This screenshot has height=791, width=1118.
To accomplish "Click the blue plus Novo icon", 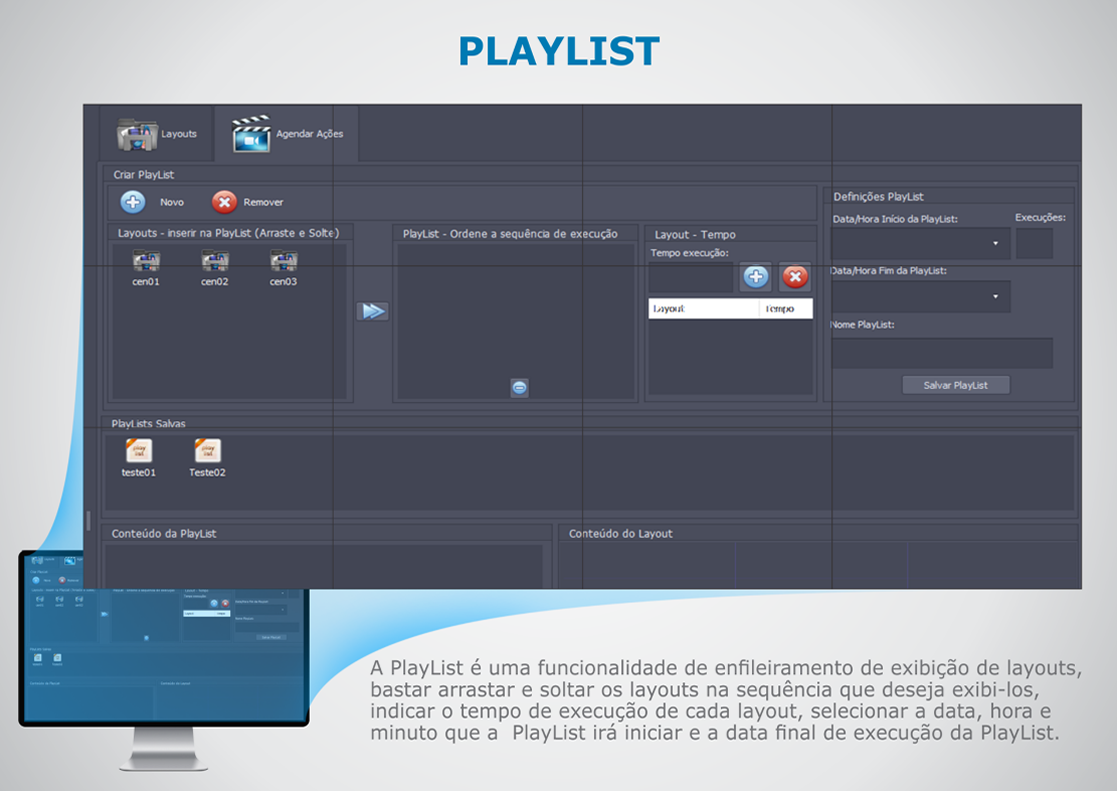I will pos(133,202).
